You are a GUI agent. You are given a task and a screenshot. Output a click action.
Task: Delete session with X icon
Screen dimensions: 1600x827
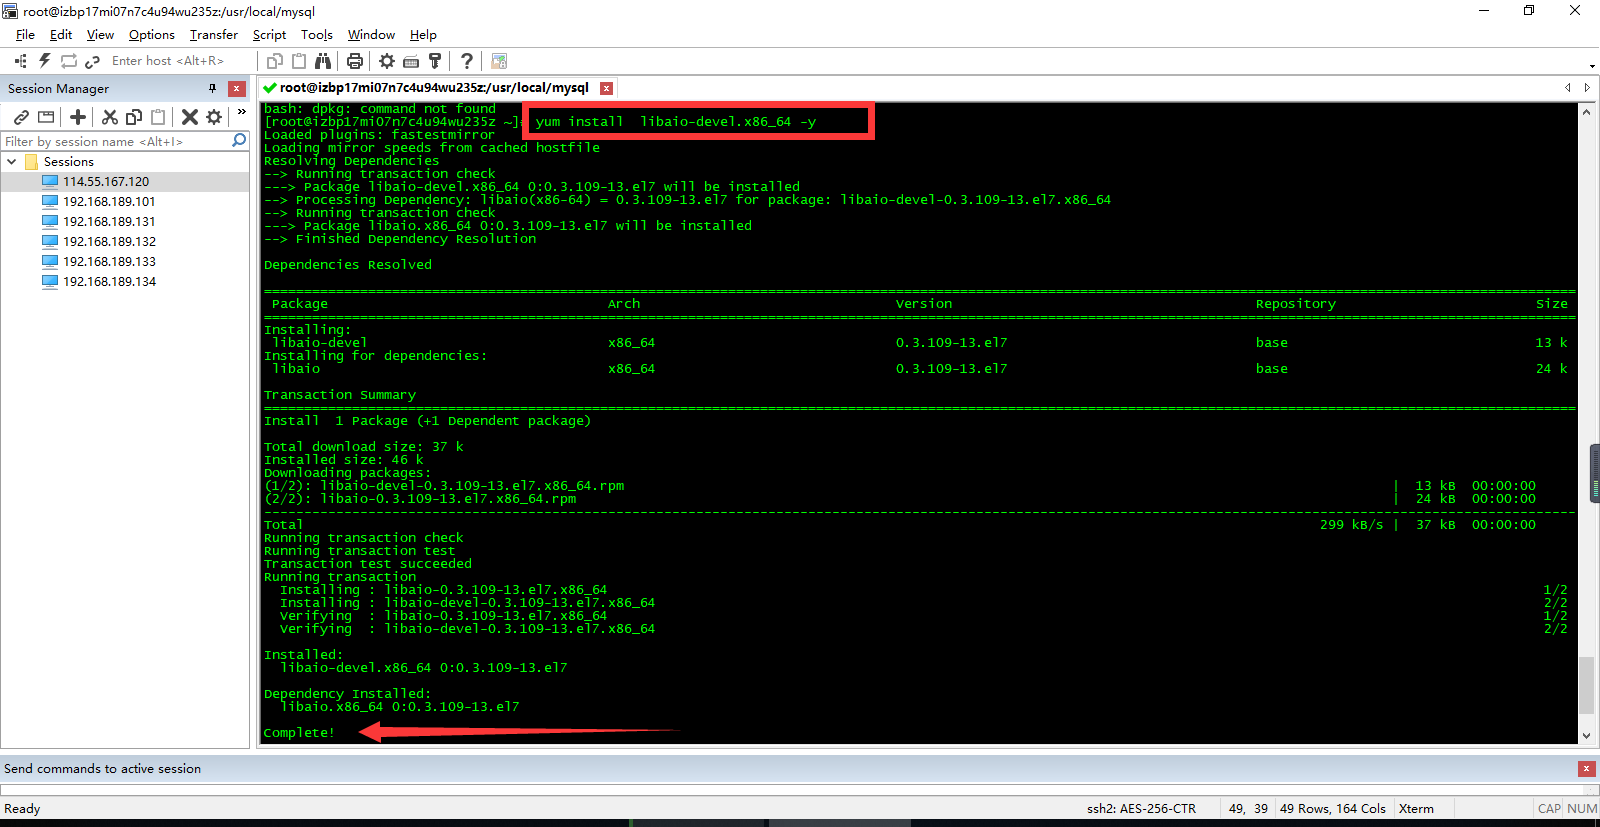point(190,117)
